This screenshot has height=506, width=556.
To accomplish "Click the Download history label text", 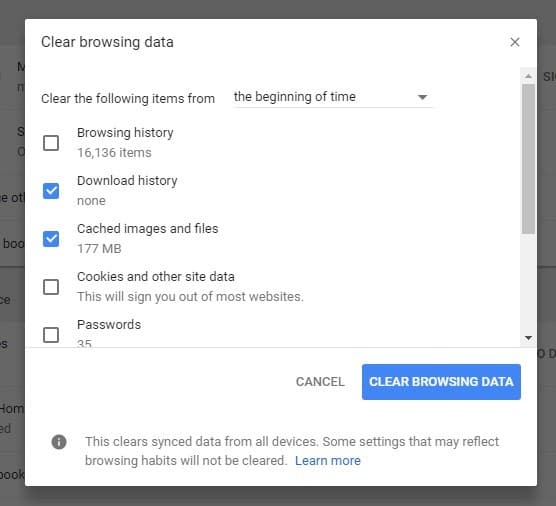I will [x=127, y=180].
